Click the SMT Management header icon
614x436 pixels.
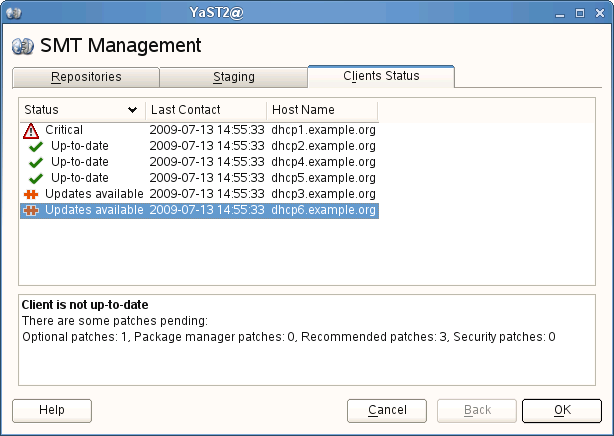[22, 46]
